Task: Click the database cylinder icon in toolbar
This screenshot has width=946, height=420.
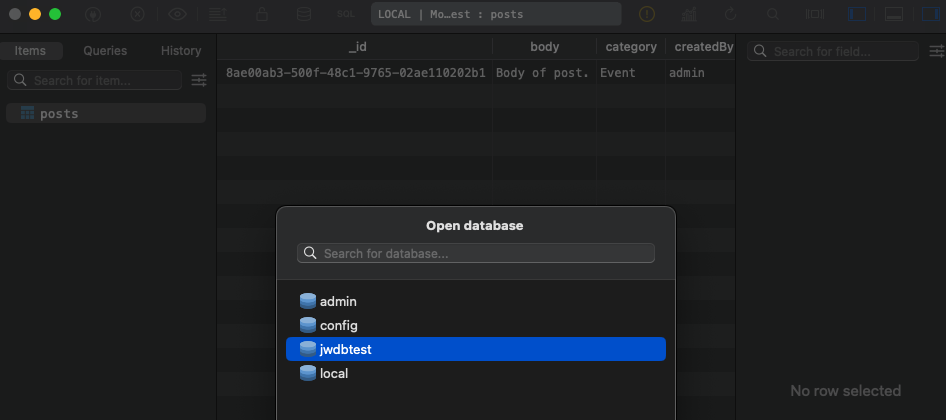Action: pyautogui.click(x=303, y=14)
